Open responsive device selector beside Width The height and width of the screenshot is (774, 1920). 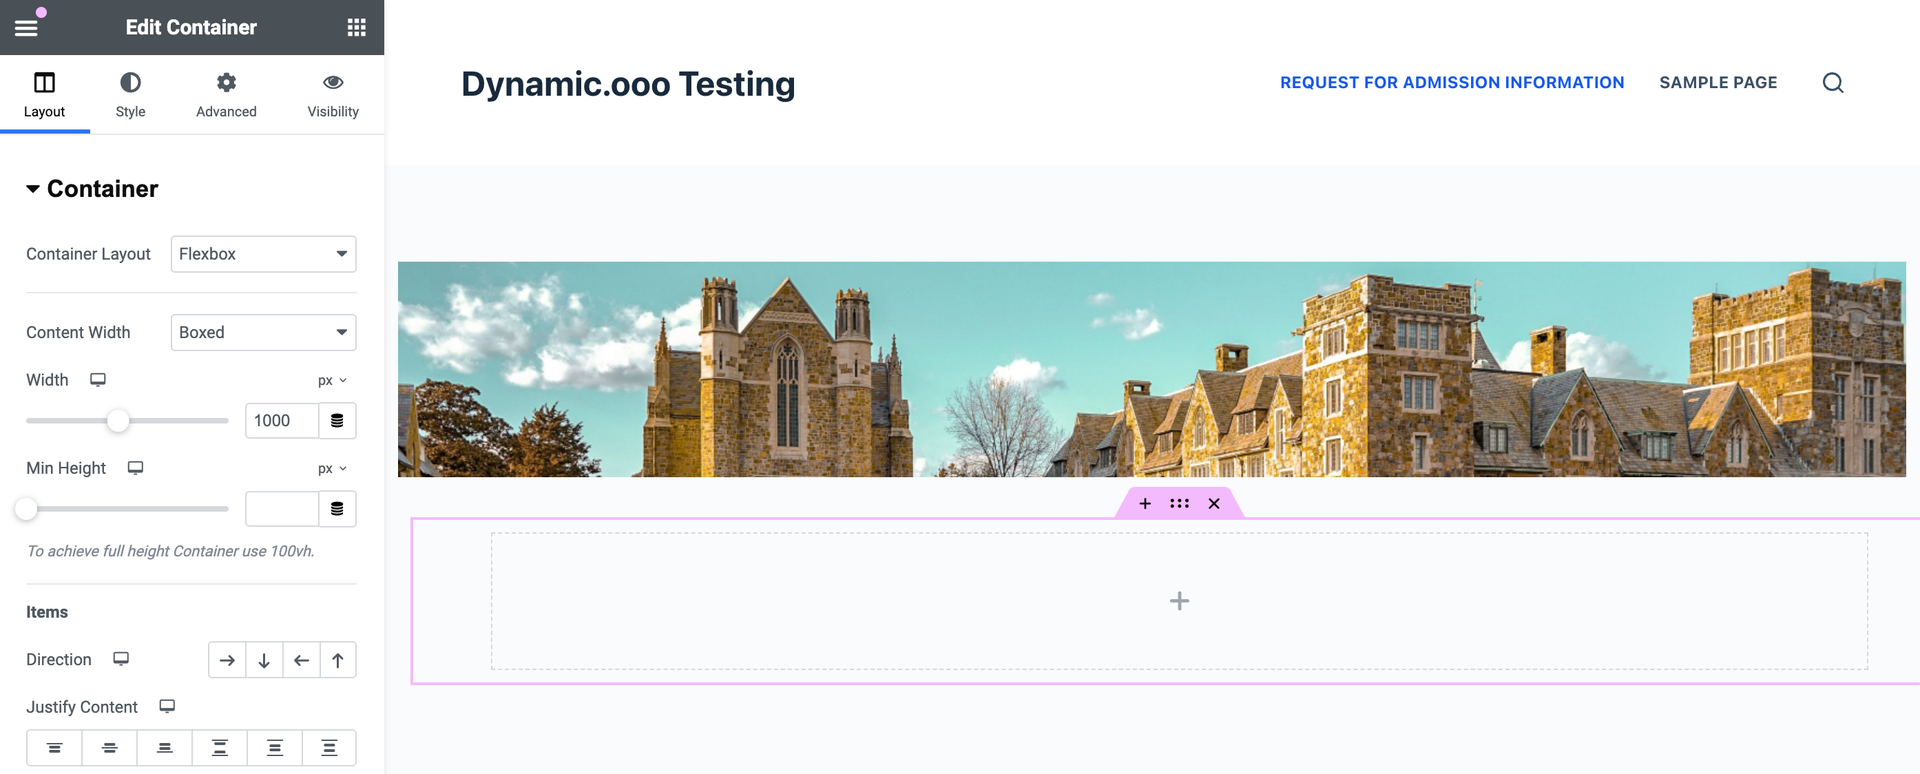[x=98, y=380]
